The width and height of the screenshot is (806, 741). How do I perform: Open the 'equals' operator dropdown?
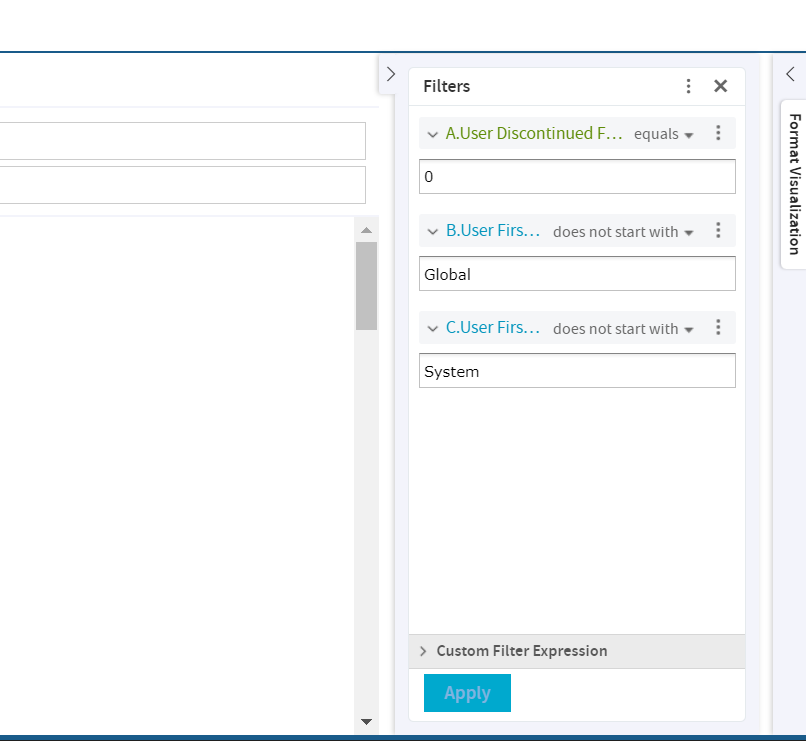(x=663, y=134)
